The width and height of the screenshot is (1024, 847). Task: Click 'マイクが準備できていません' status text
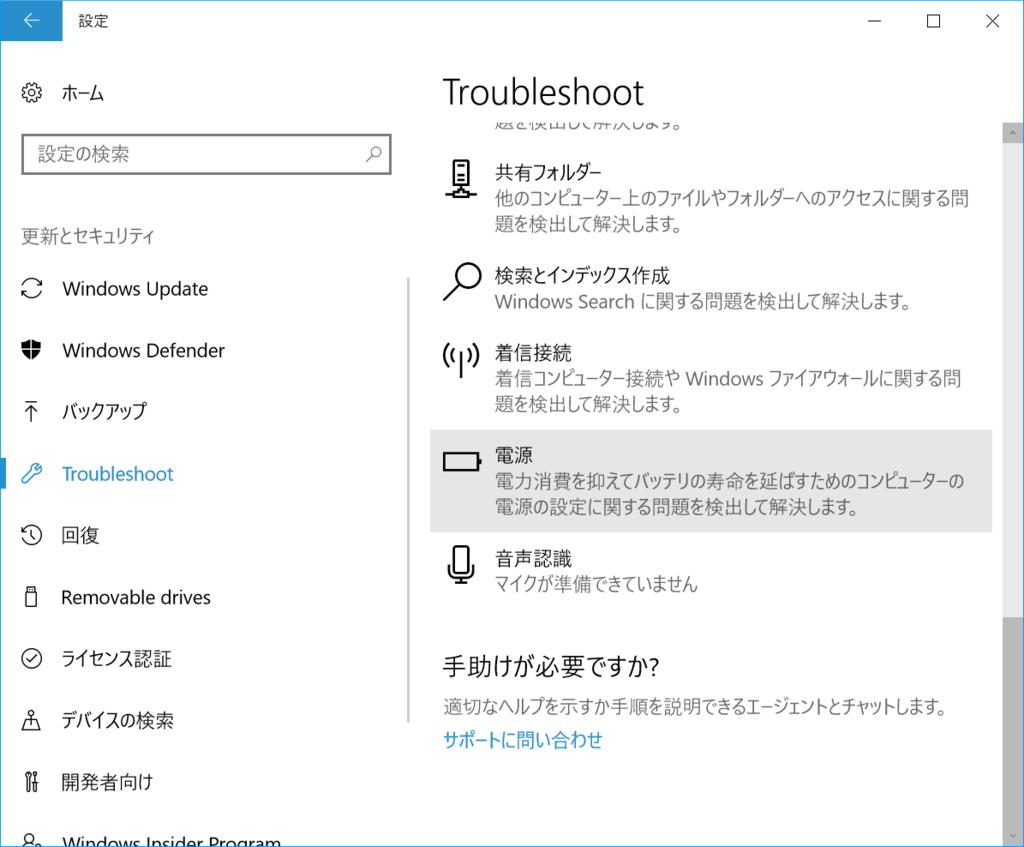[x=596, y=584]
